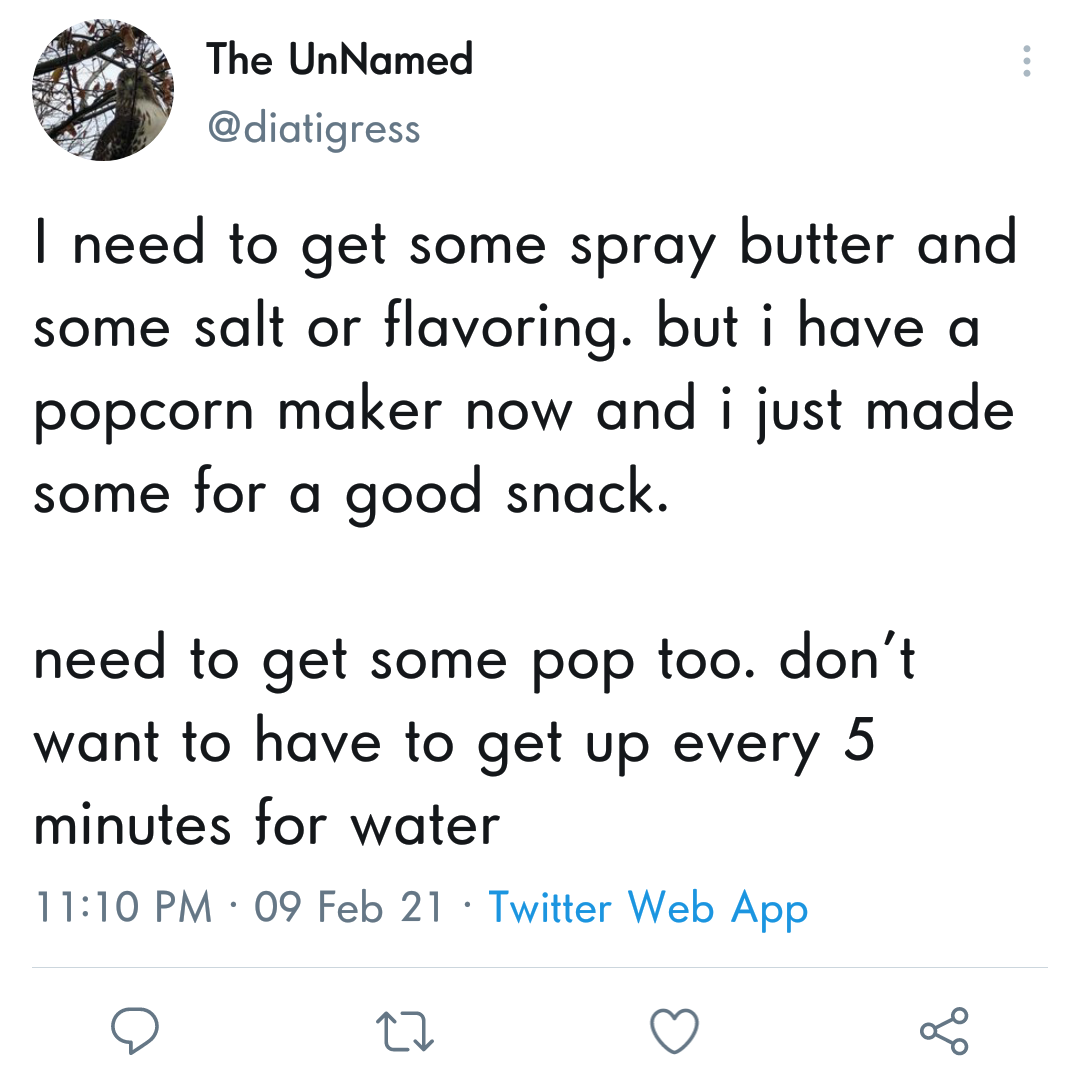
Task: Click the word 'flavoring' in the tweet
Action: coord(507,329)
